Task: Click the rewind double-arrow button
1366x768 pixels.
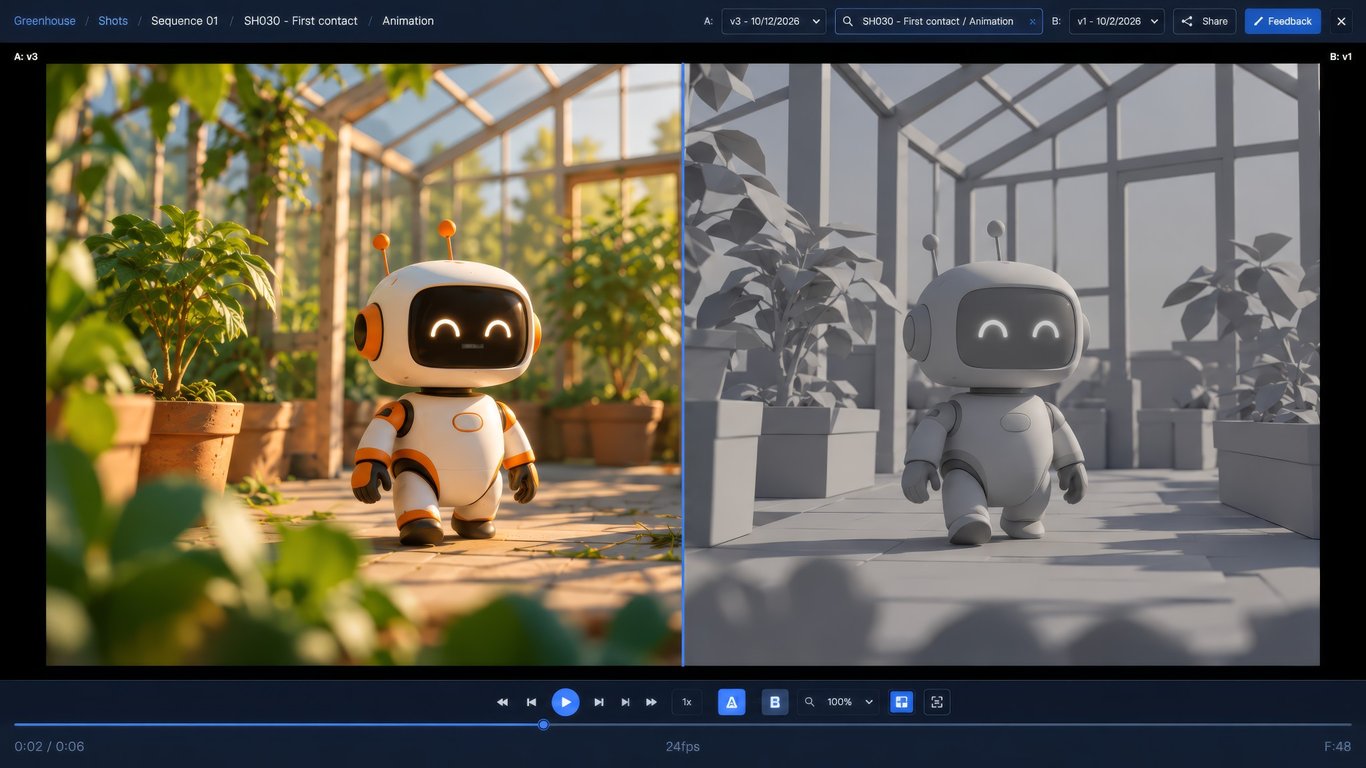Action: (x=502, y=702)
